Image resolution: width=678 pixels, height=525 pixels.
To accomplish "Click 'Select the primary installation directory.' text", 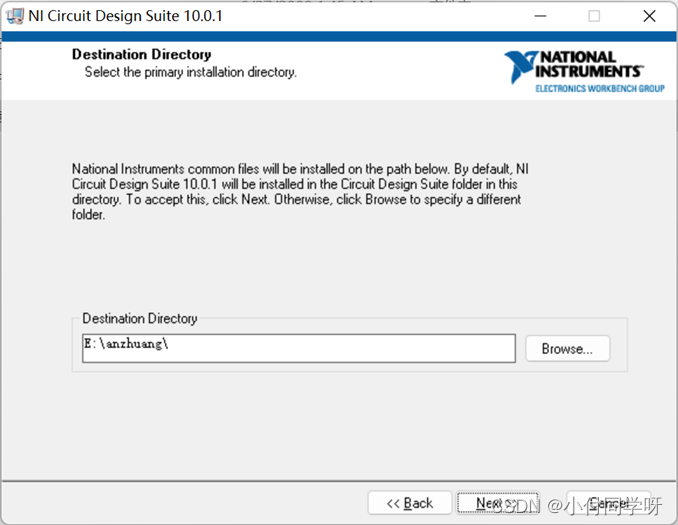I will (x=191, y=72).
